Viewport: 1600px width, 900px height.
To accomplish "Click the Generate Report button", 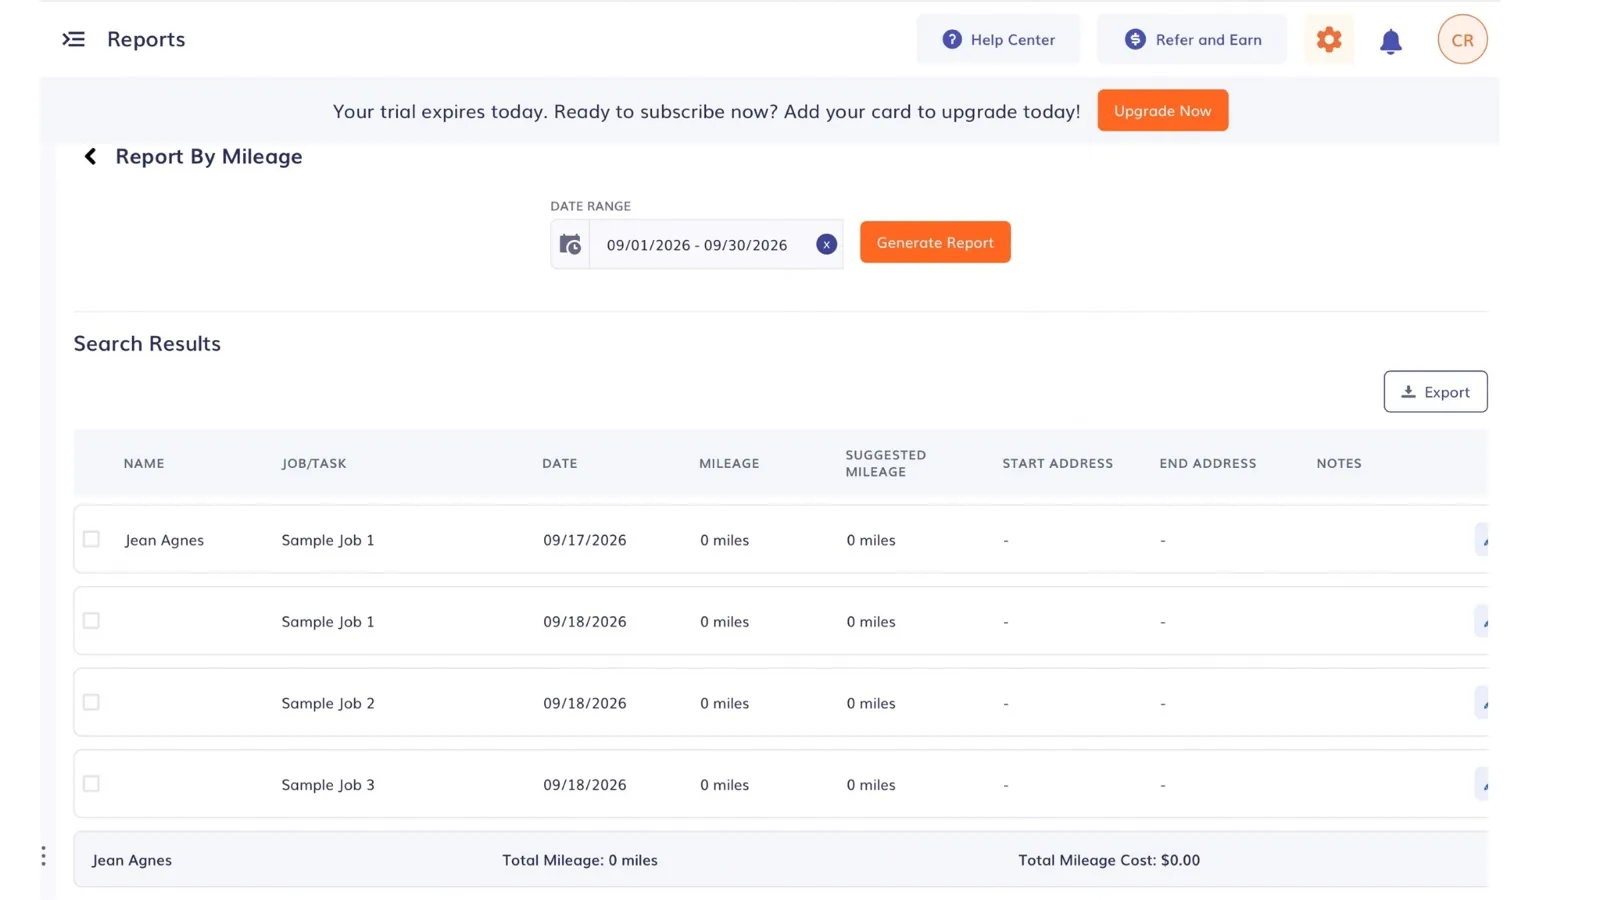I will [x=935, y=242].
